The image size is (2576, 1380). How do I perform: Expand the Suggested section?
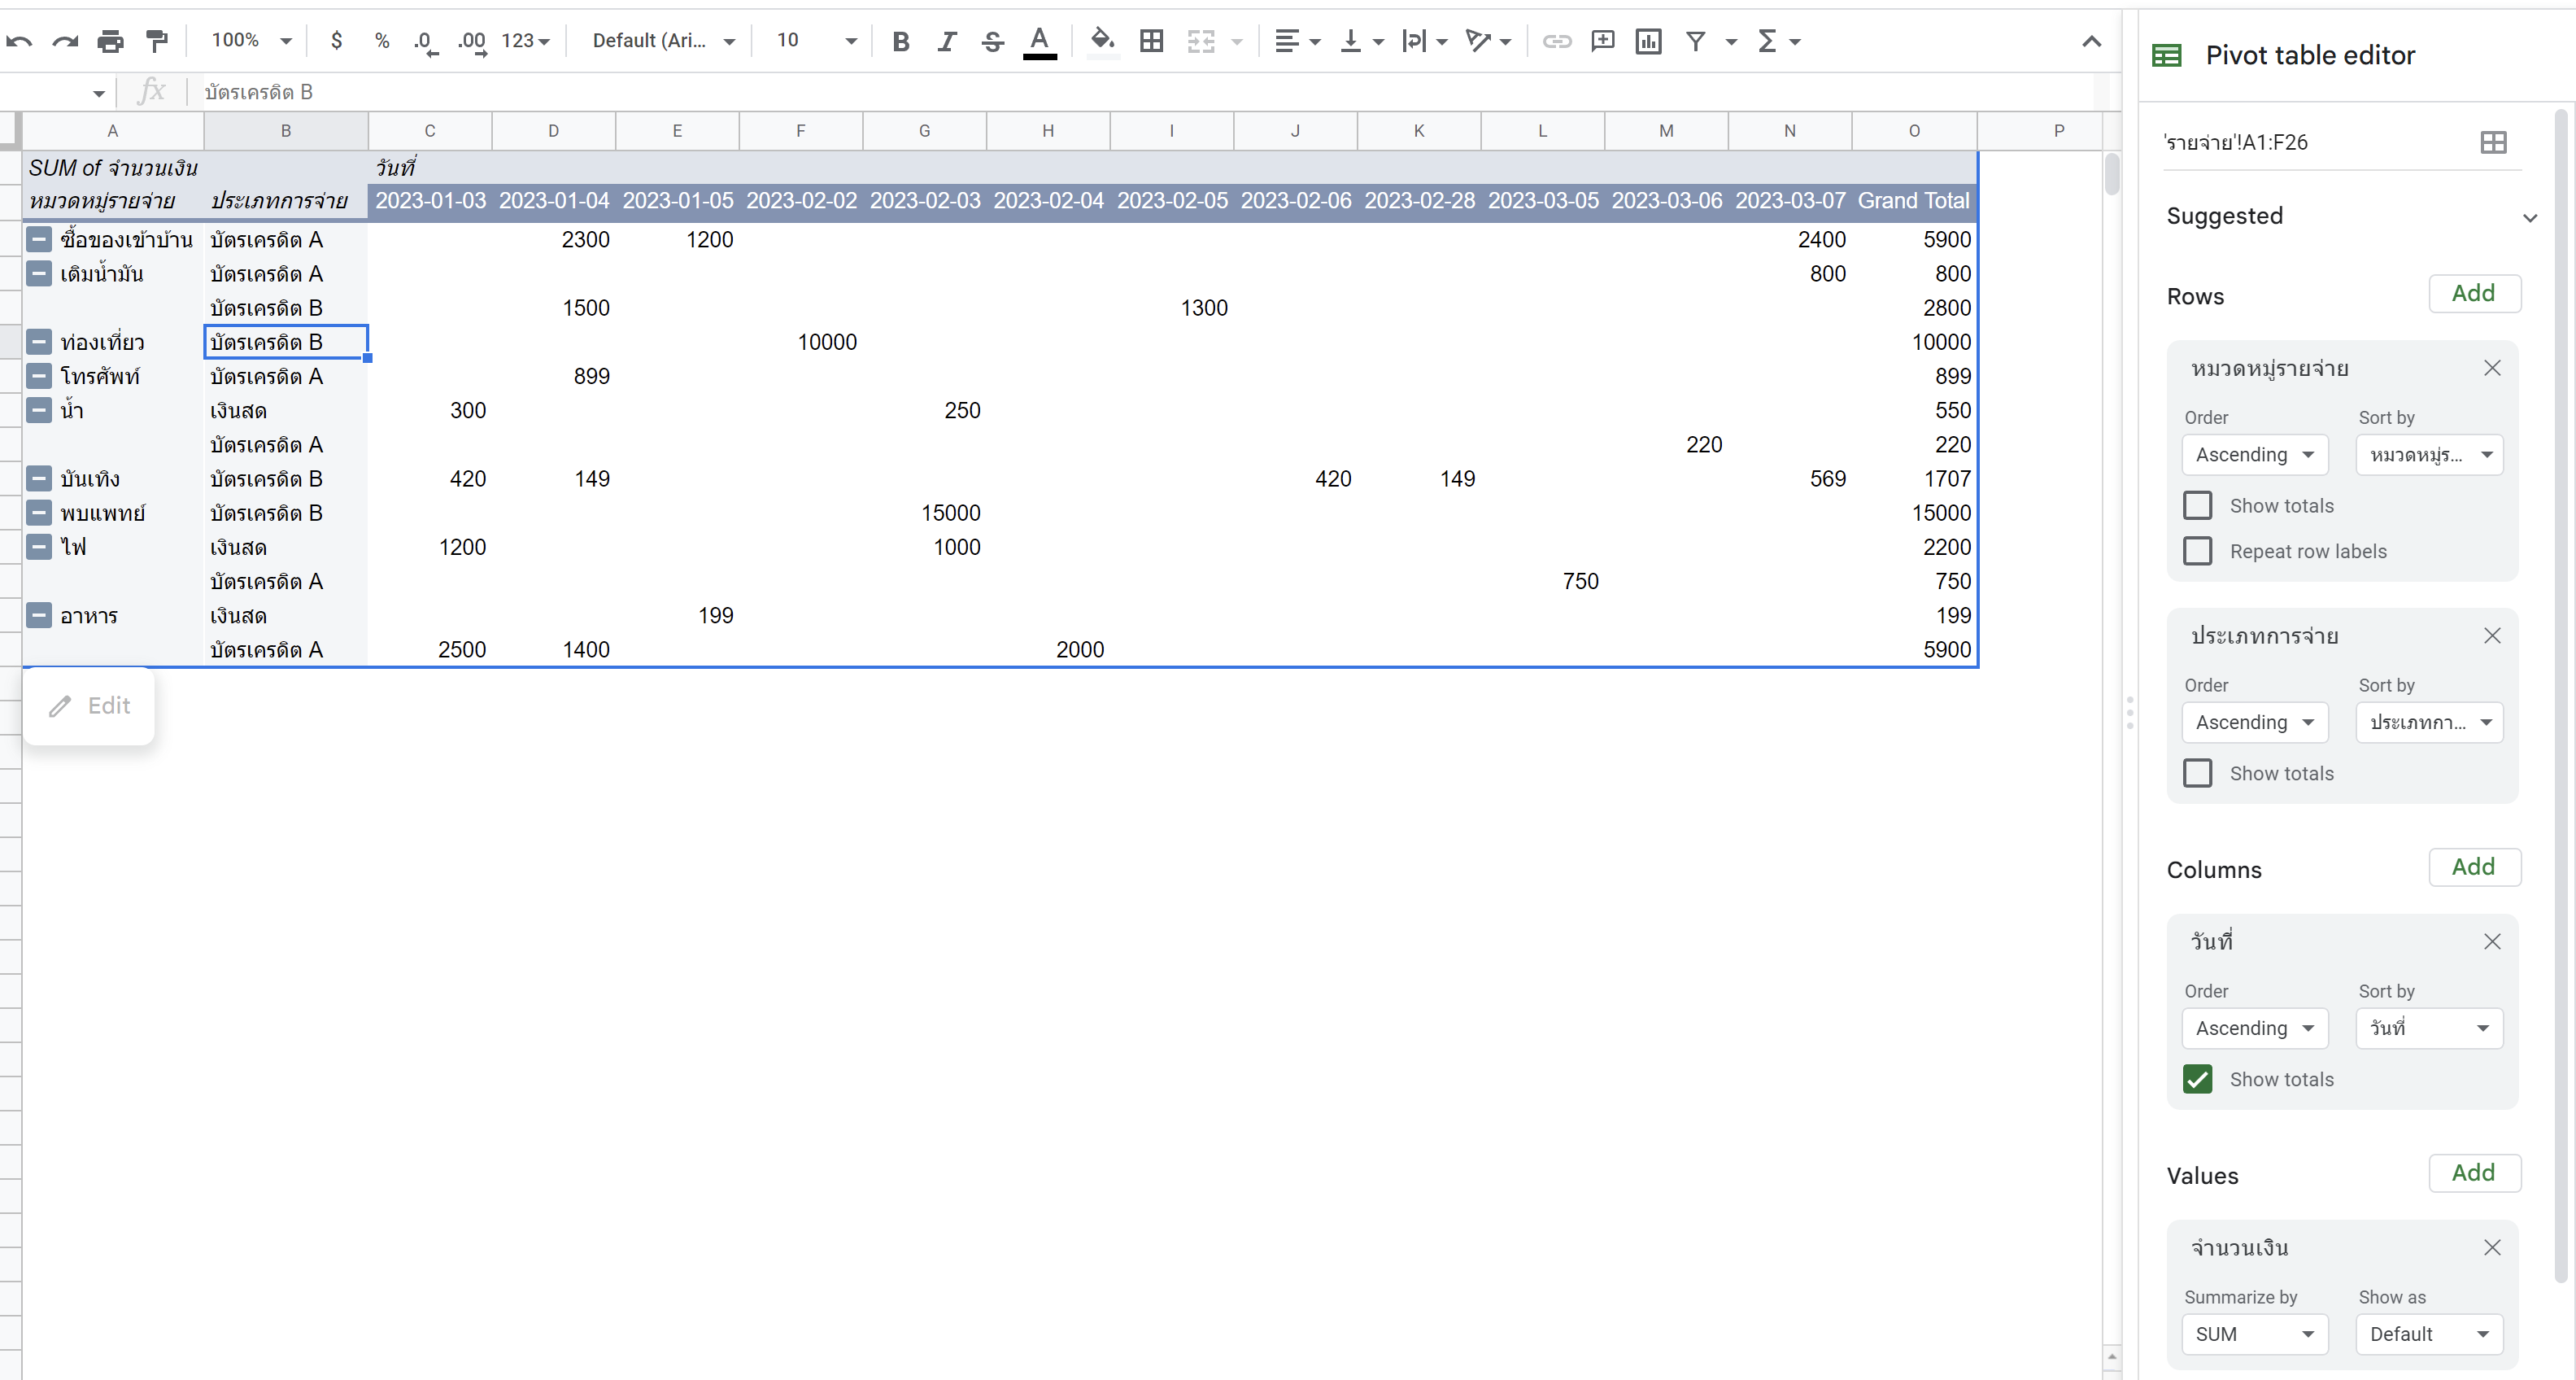coord(2529,217)
